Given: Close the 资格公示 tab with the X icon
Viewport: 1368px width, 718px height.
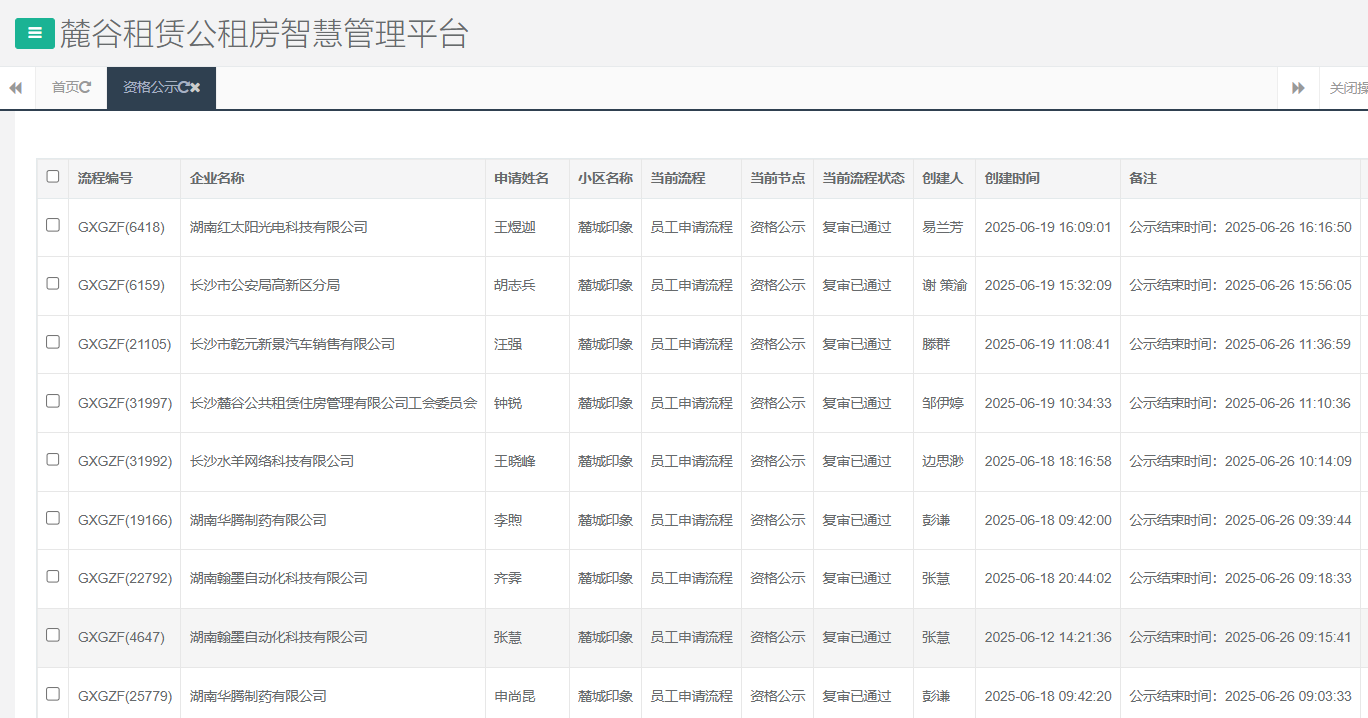Looking at the screenshot, I should point(196,88).
